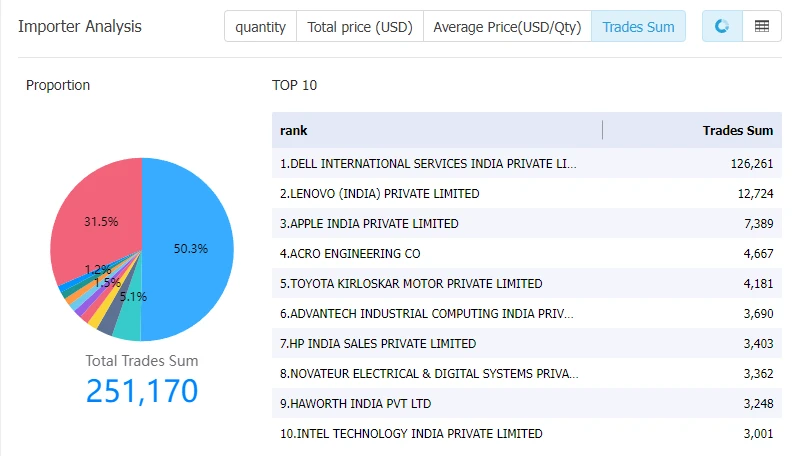Click the rank column header

coord(437,130)
